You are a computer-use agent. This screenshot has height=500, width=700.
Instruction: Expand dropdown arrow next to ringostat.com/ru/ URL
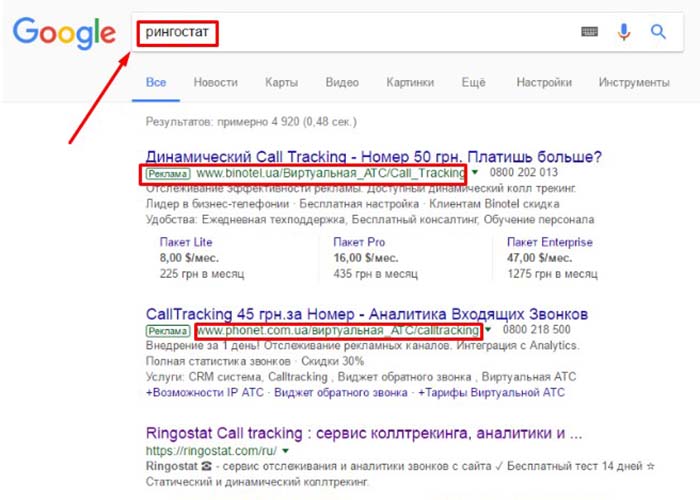click(286, 451)
